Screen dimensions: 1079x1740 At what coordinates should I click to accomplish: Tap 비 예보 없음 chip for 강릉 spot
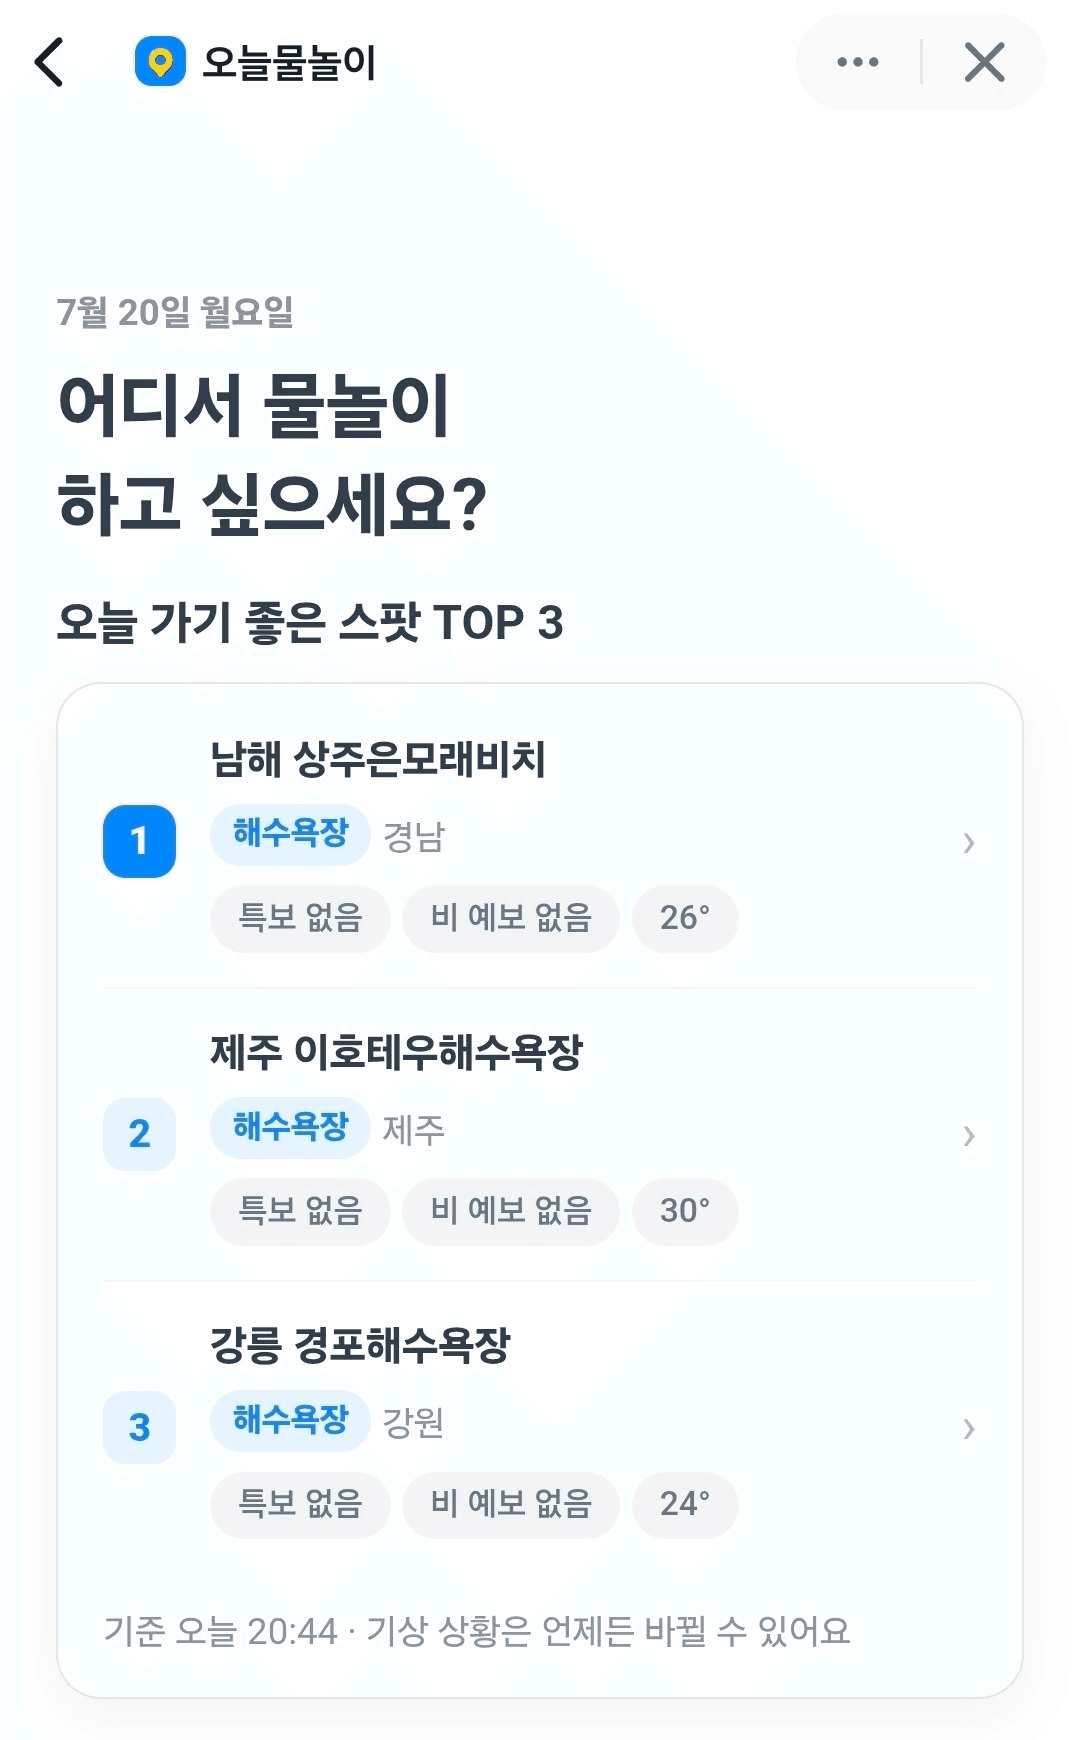point(511,1504)
